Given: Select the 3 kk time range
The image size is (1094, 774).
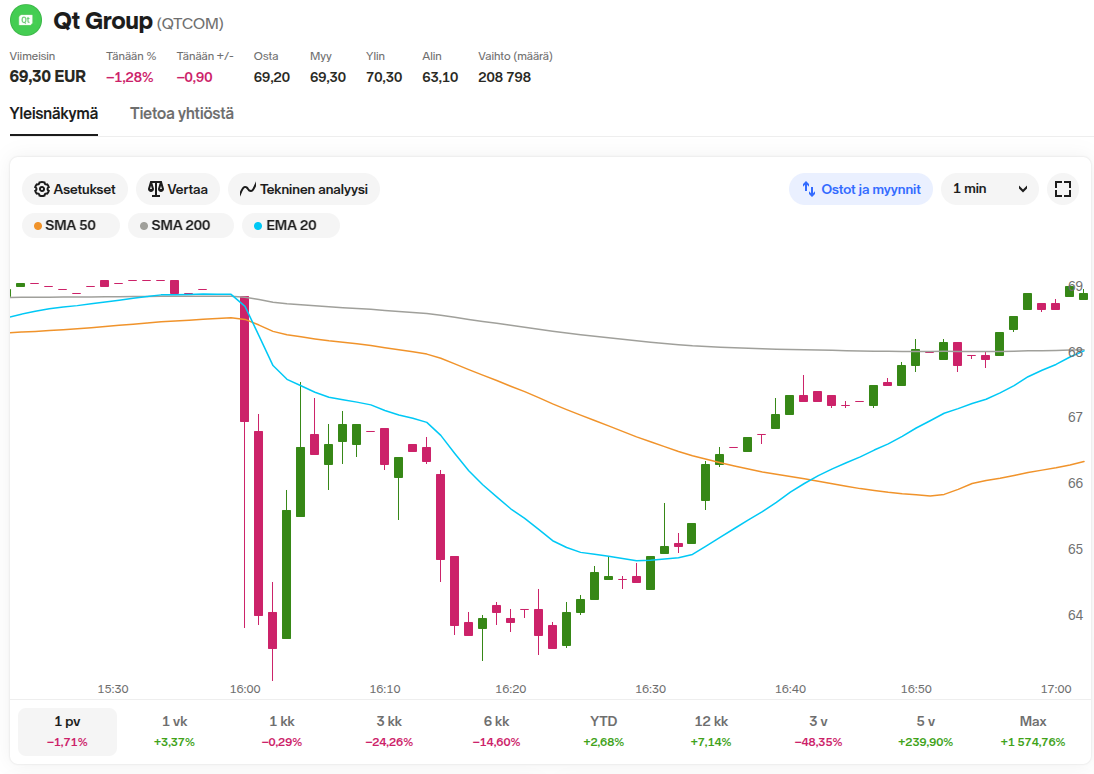Looking at the screenshot, I should (x=389, y=731).
